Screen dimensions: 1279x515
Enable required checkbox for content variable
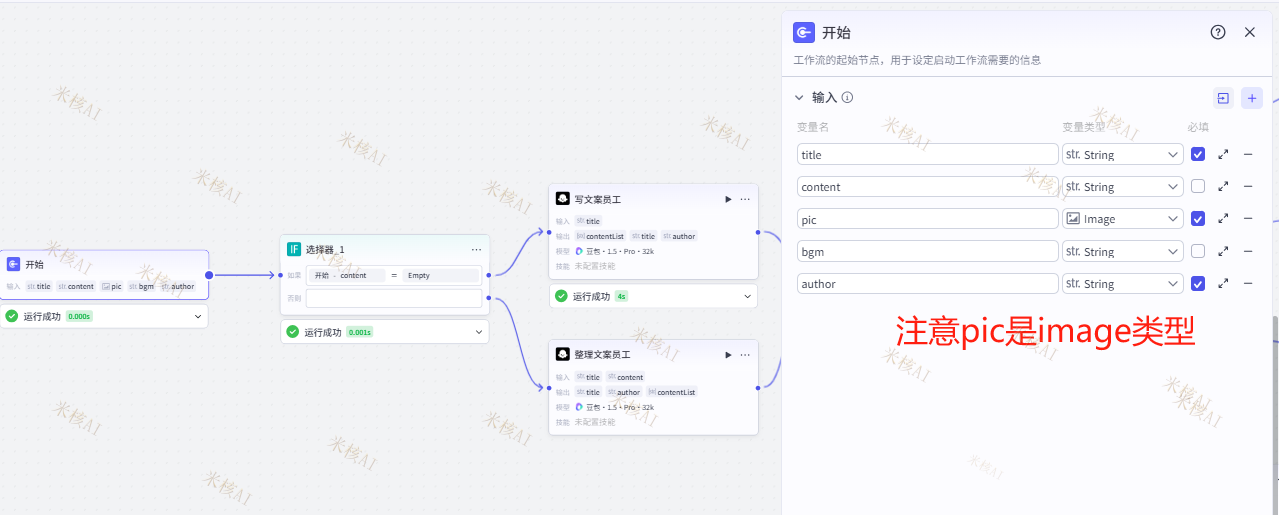[x=1198, y=187]
